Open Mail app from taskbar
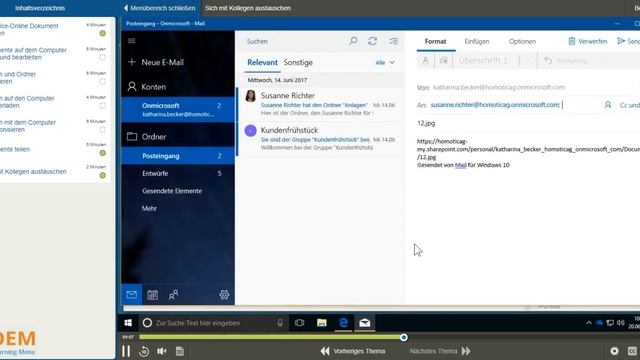The image size is (640, 360). [364, 323]
